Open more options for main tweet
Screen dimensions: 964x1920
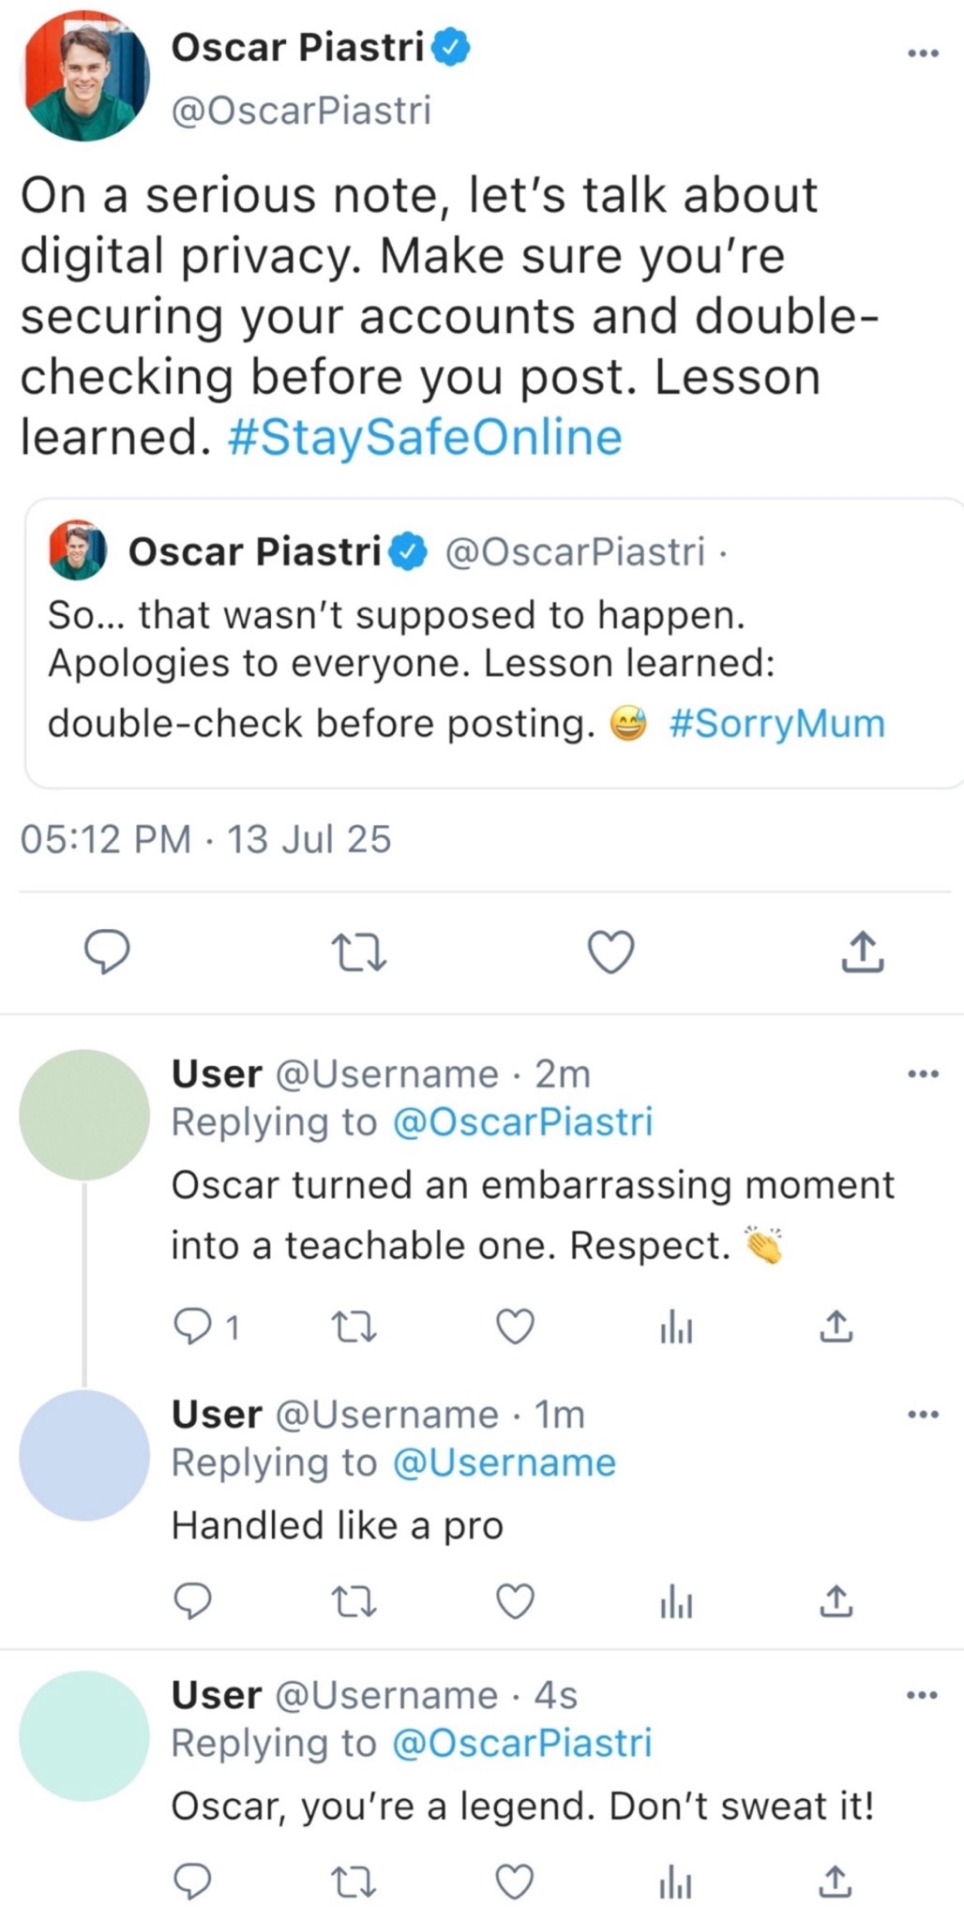click(922, 53)
